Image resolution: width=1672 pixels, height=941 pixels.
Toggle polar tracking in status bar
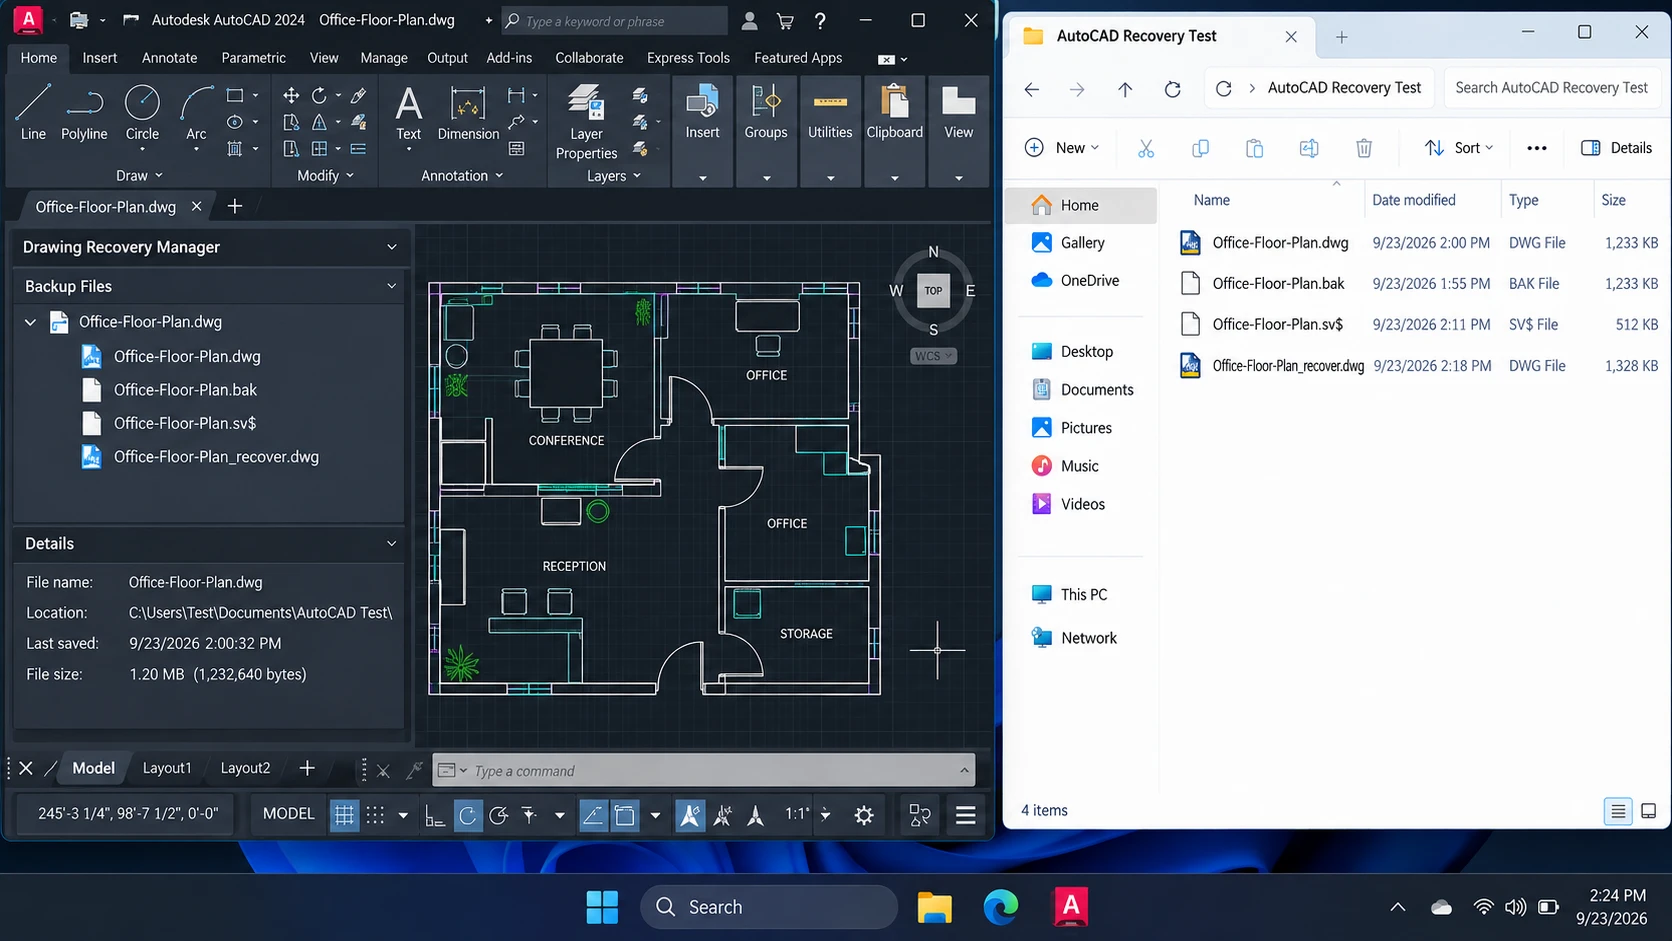[x=467, y=815]
